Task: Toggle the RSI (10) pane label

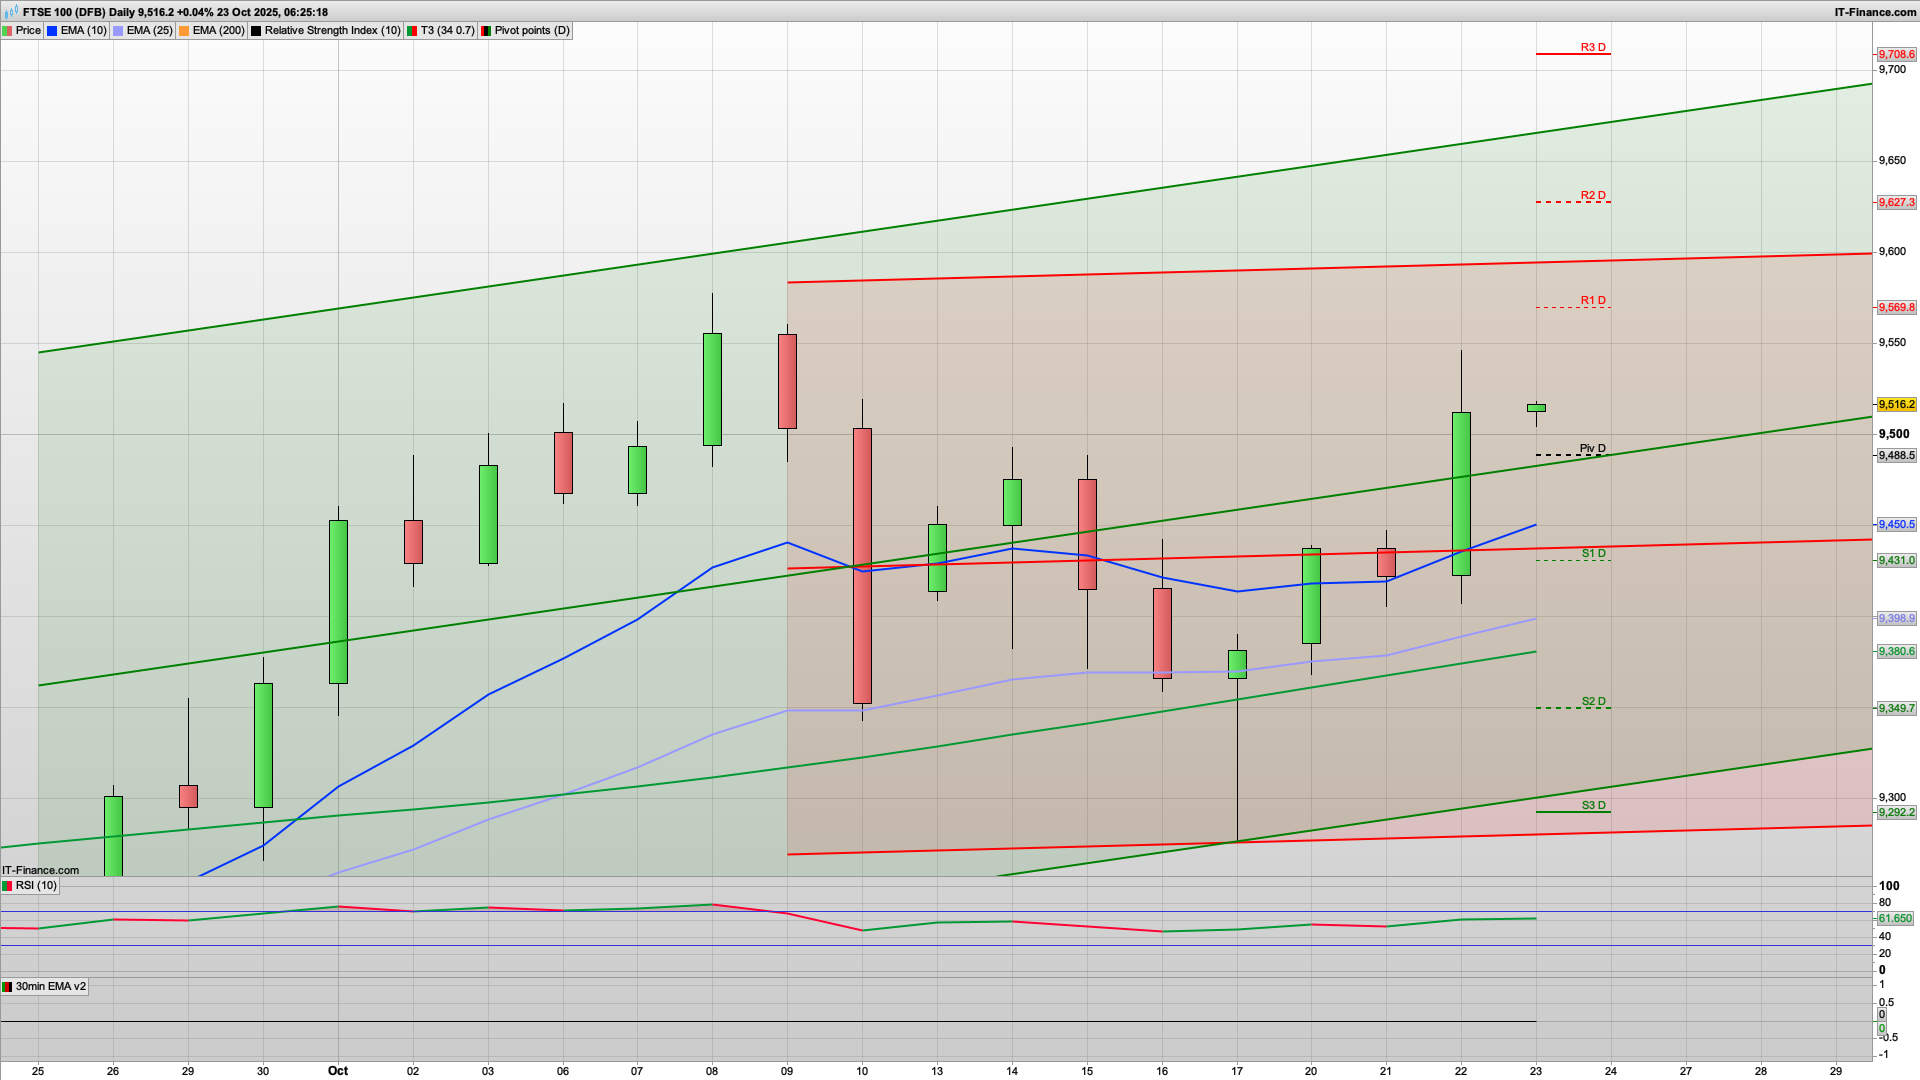Action: click(x=38, y=886)
